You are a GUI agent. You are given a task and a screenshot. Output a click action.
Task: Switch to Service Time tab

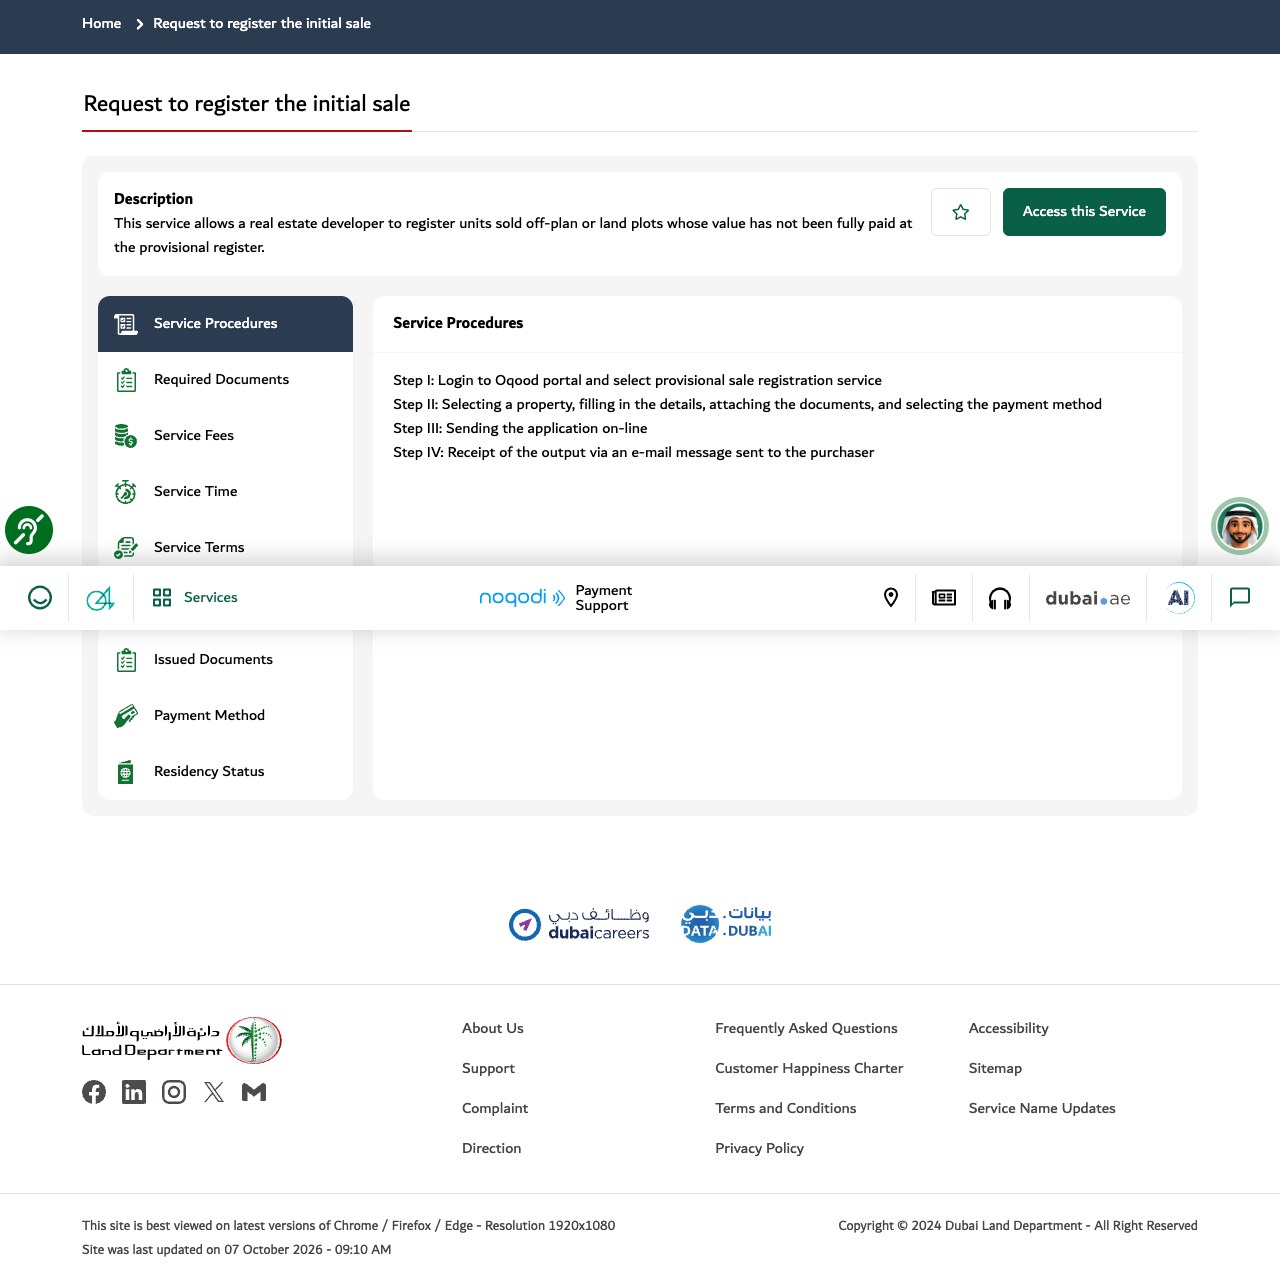225,492
